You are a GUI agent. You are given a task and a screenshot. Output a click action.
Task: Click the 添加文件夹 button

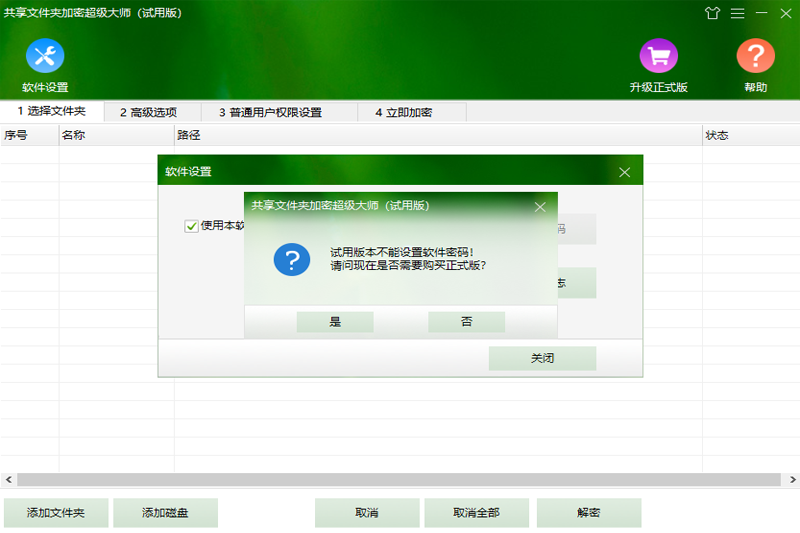point(56,513)
